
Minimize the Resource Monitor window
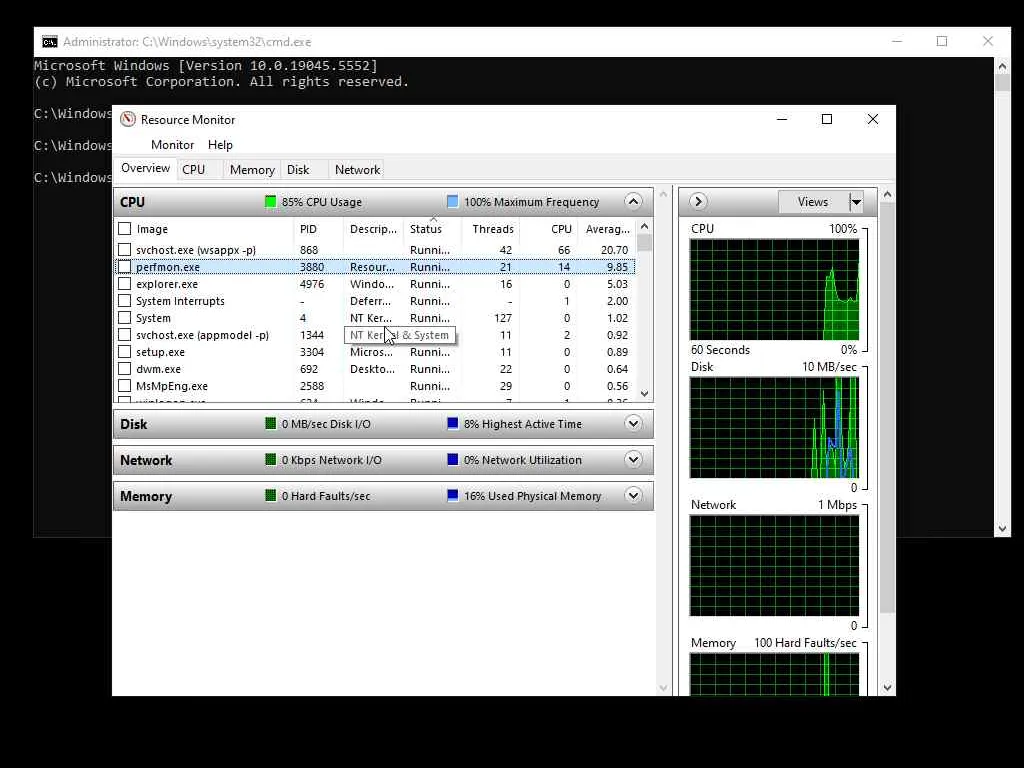[x=782, y=119]
